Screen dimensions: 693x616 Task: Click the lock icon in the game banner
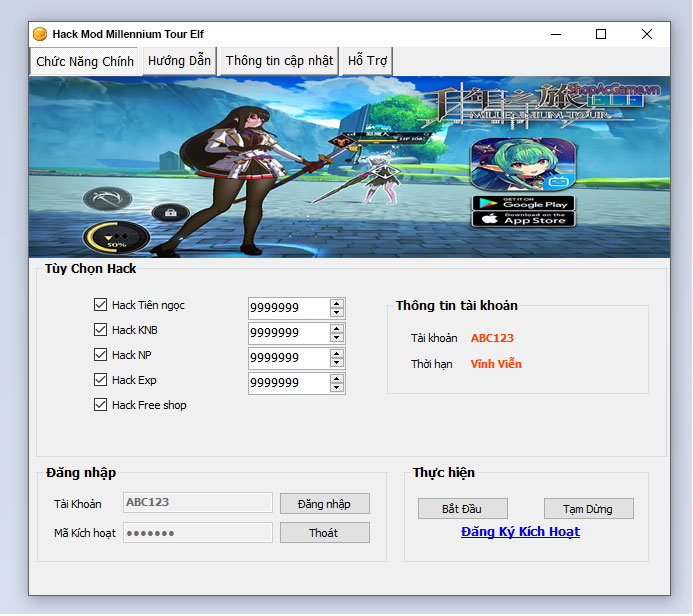(x=171, y=213)
